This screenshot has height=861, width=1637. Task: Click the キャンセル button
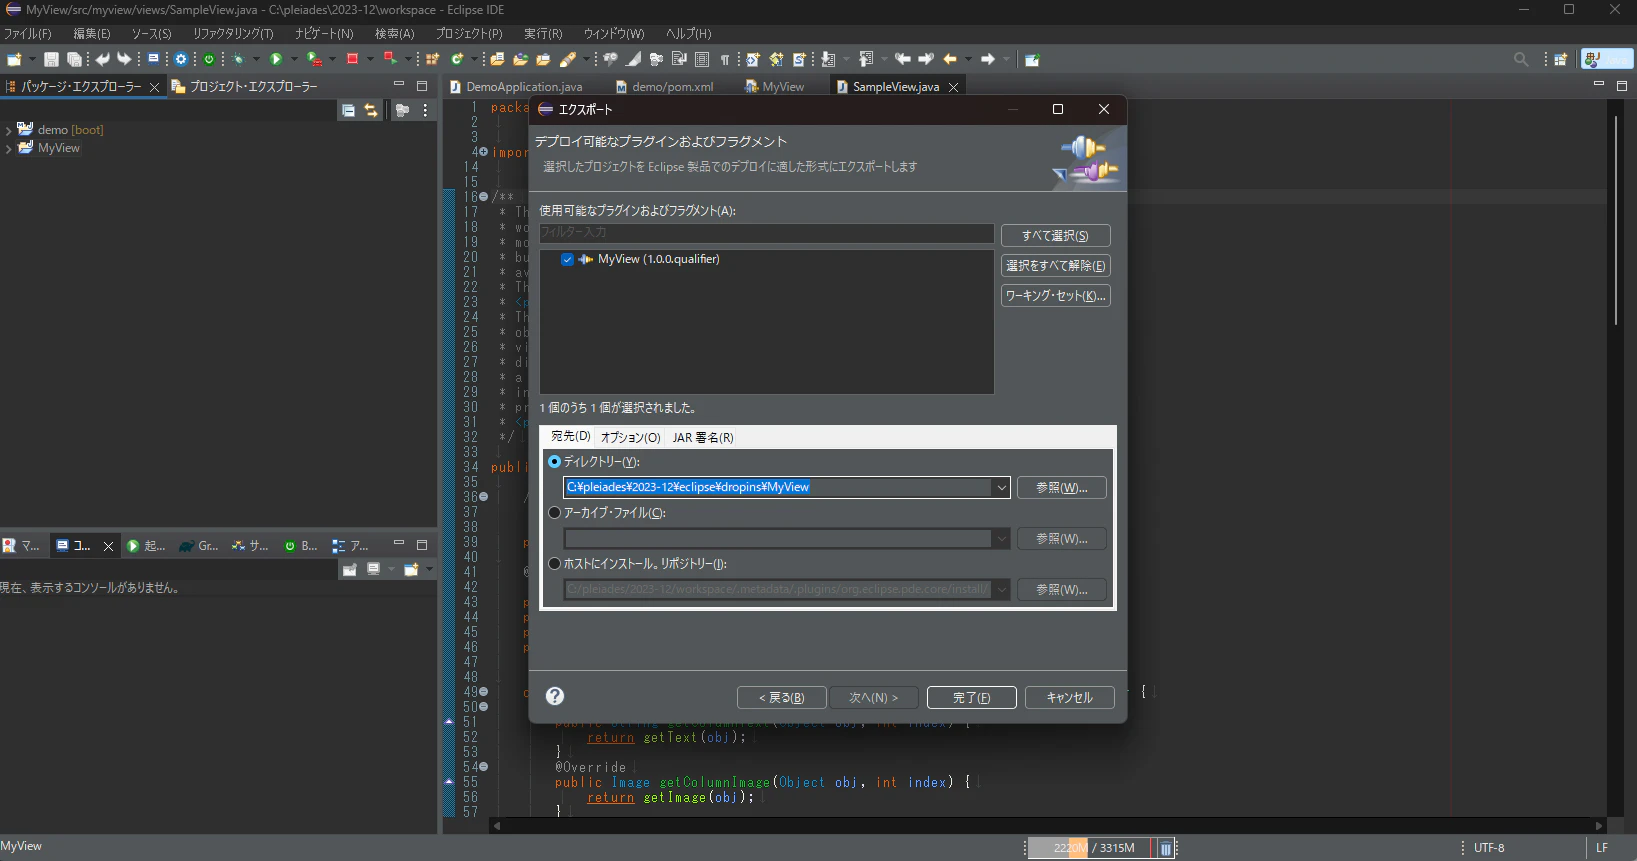(1070, 698)
